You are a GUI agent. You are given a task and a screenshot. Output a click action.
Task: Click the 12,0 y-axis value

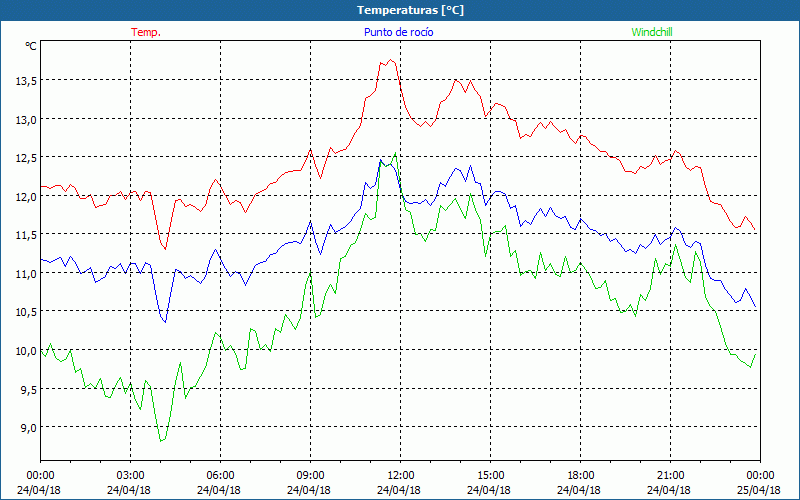point(26,196)
